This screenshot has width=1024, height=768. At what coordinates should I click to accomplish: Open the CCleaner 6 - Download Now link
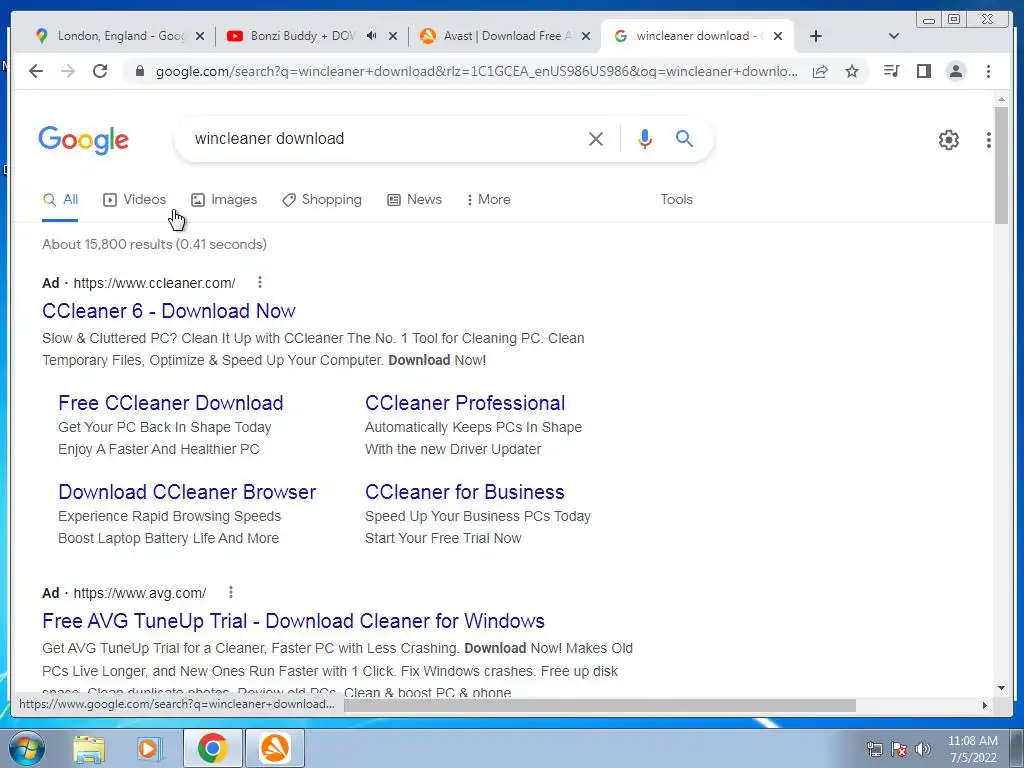[x=168, y=311]
